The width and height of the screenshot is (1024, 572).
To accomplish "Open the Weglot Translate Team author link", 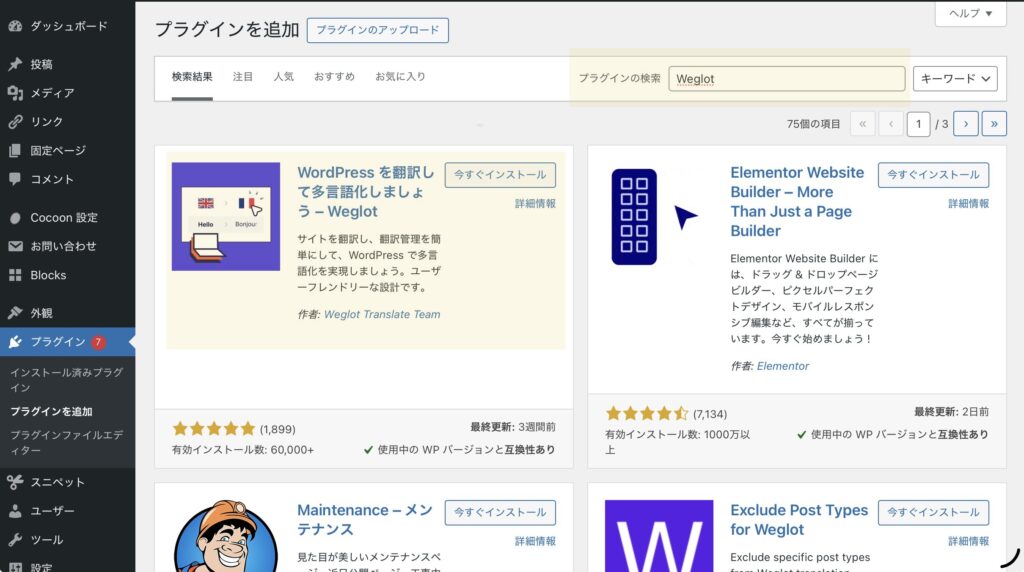I will click(382, 314).
